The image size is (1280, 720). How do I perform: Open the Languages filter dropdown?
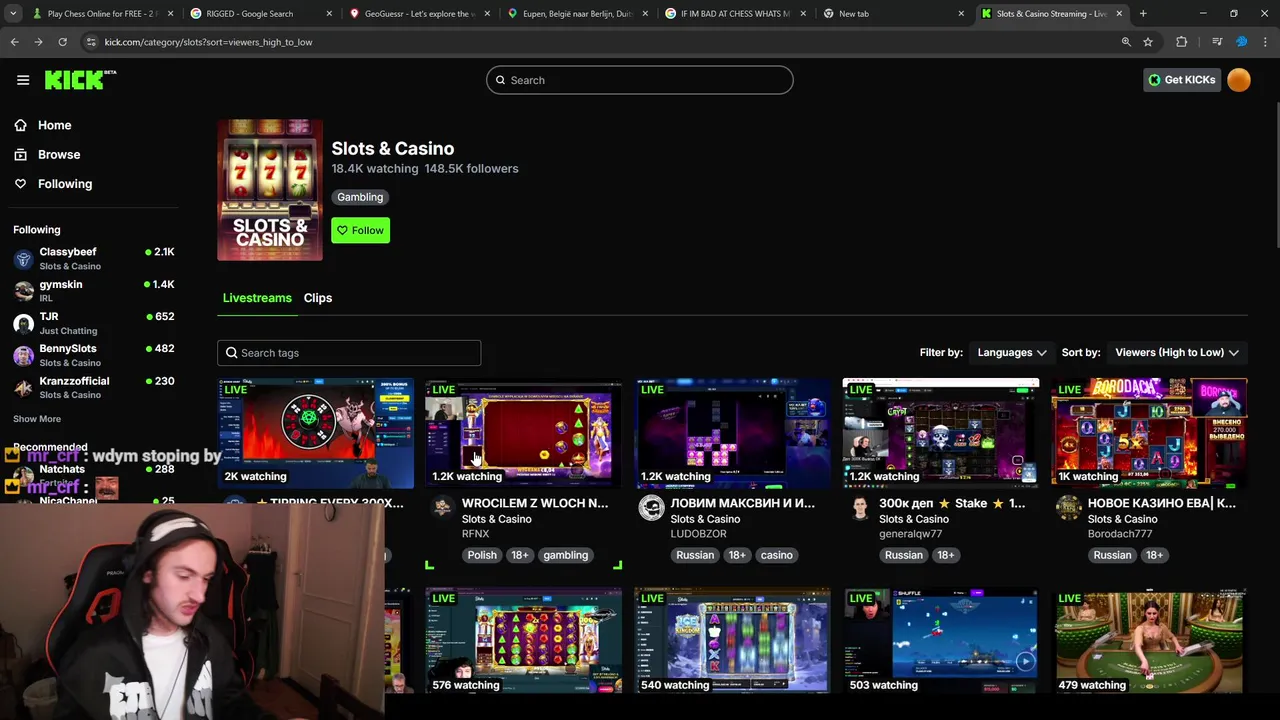[1012, 352]
